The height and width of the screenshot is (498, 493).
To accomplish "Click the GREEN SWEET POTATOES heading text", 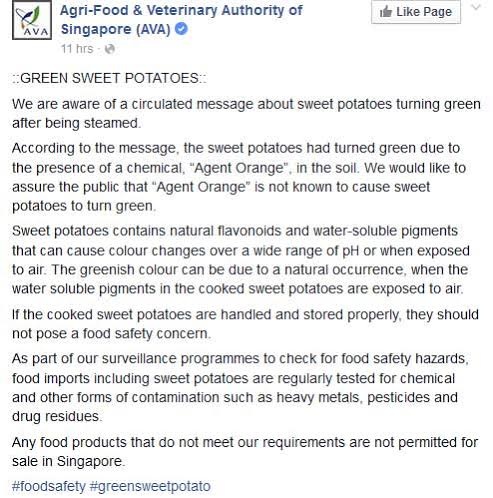I will click(109, 78).
